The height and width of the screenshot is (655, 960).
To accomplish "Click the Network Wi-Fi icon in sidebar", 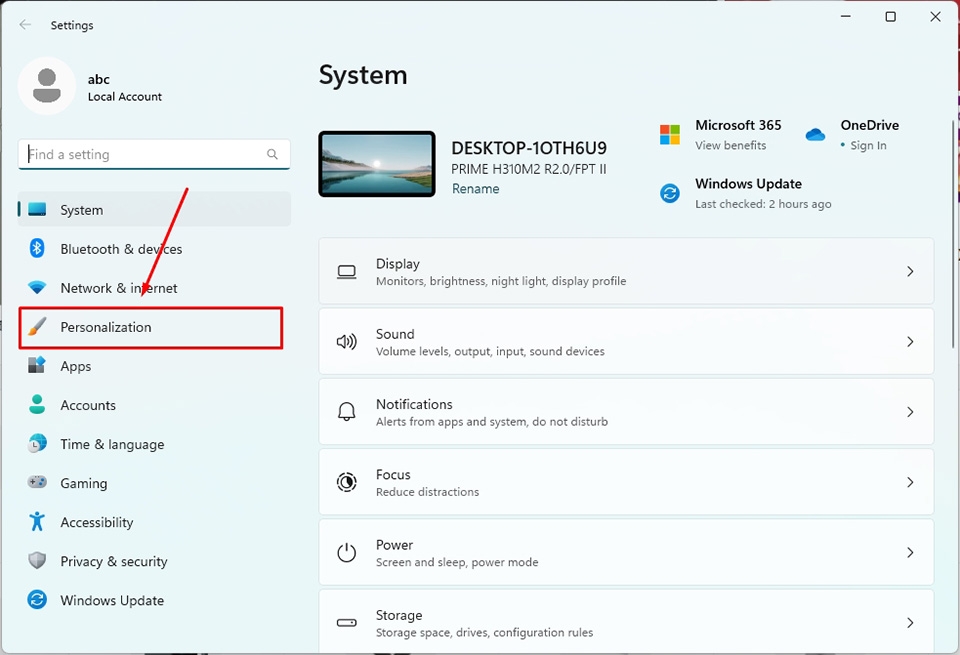I will point(37,287).
